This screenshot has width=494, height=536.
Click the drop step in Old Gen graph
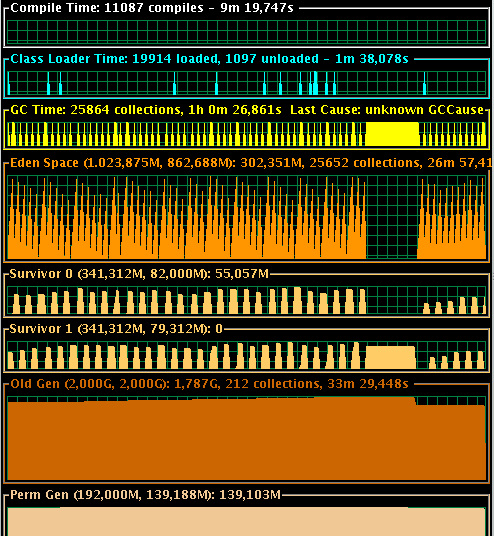click(416, 401)
